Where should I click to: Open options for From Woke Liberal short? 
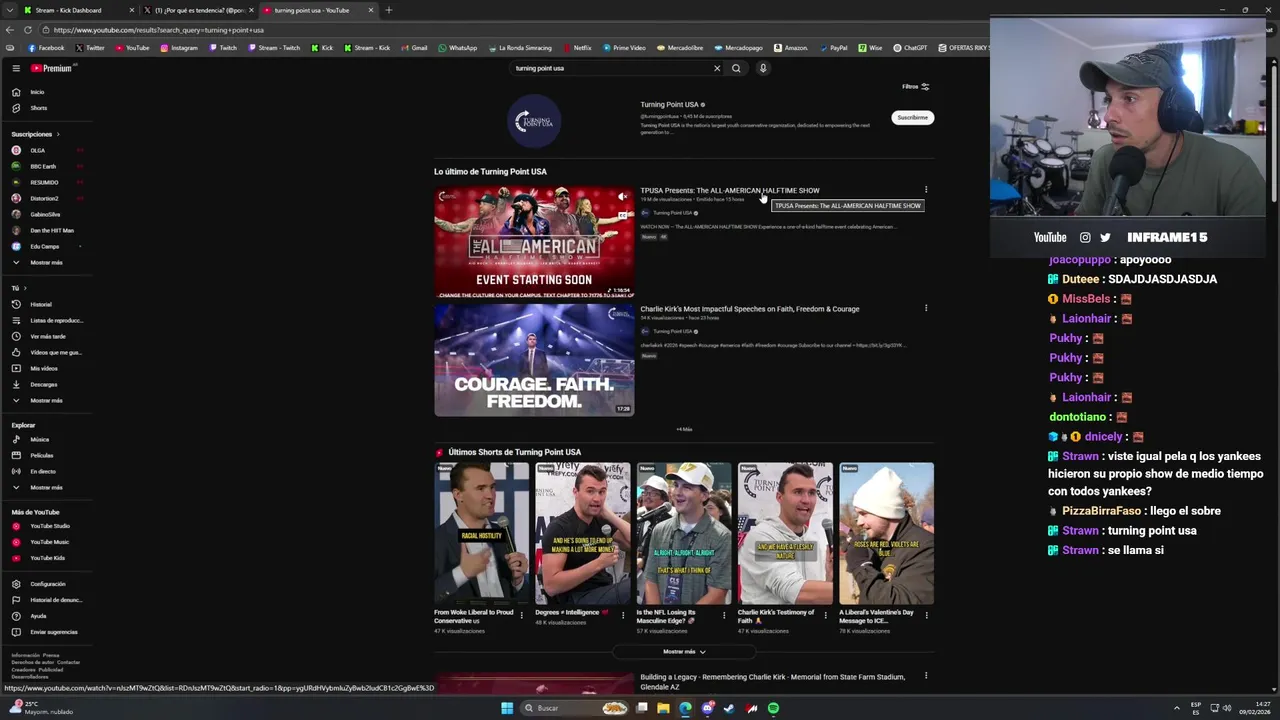(521, 614)
